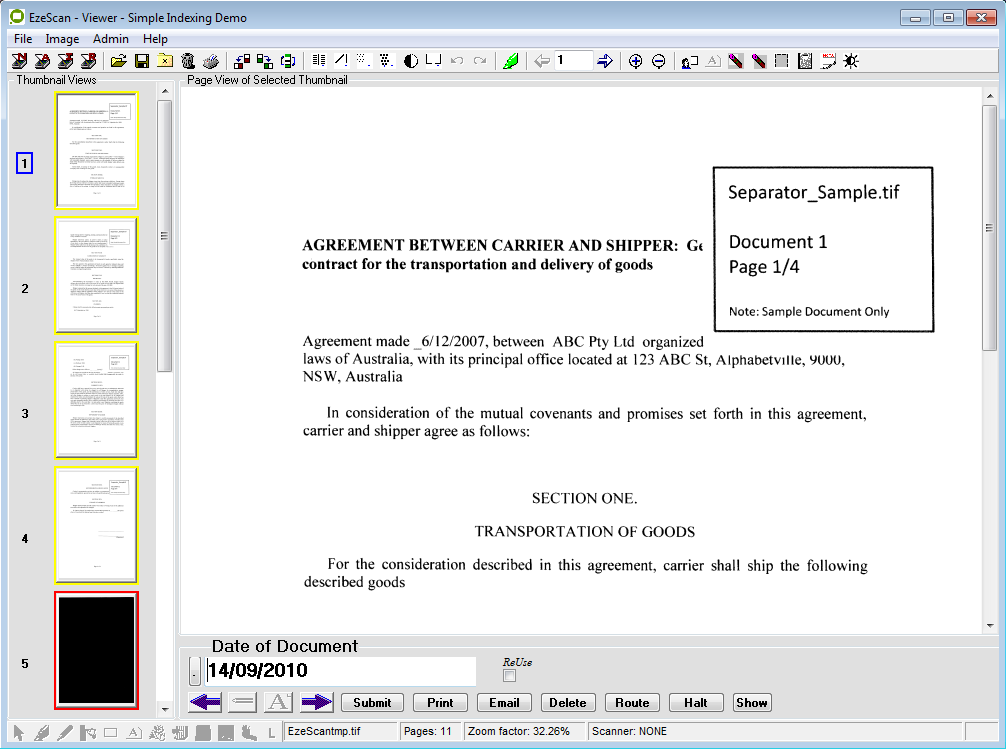Open the Admin menu
This screenshot has width=1006, height=749.
111,39
